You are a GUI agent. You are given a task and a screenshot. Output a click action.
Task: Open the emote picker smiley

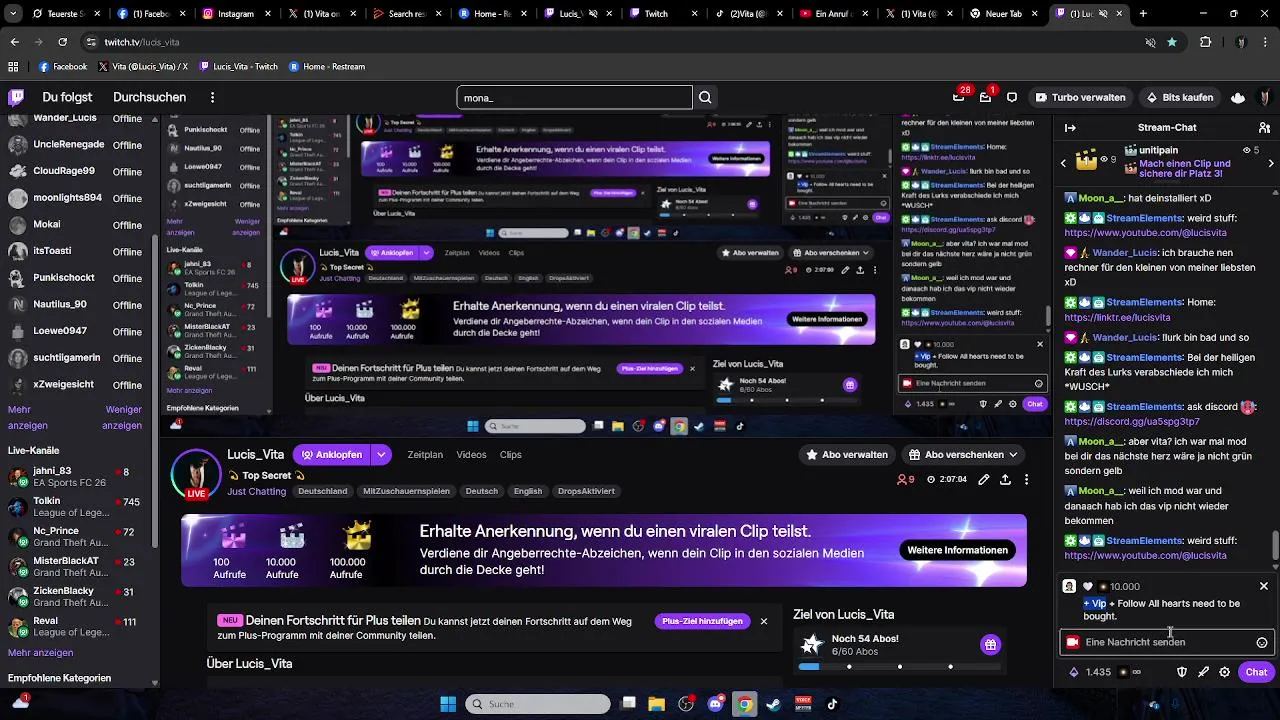(x=1262, y=642)
